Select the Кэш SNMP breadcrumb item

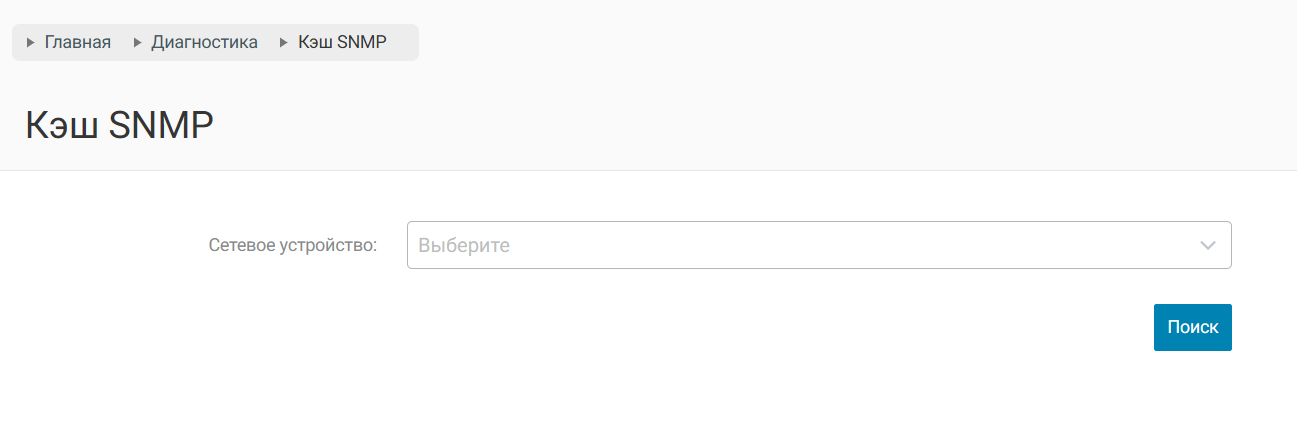[342, 43]
